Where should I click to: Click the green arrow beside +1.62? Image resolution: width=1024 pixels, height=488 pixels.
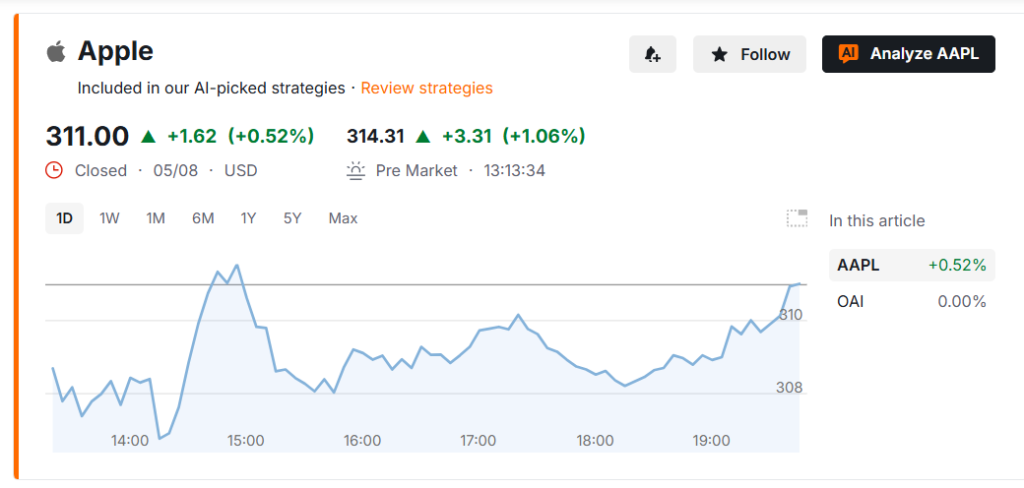click(149, 137)
